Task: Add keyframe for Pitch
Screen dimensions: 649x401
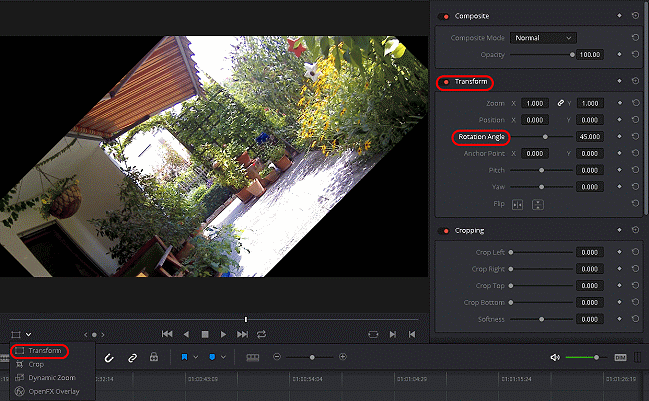Action: point(620,170)
